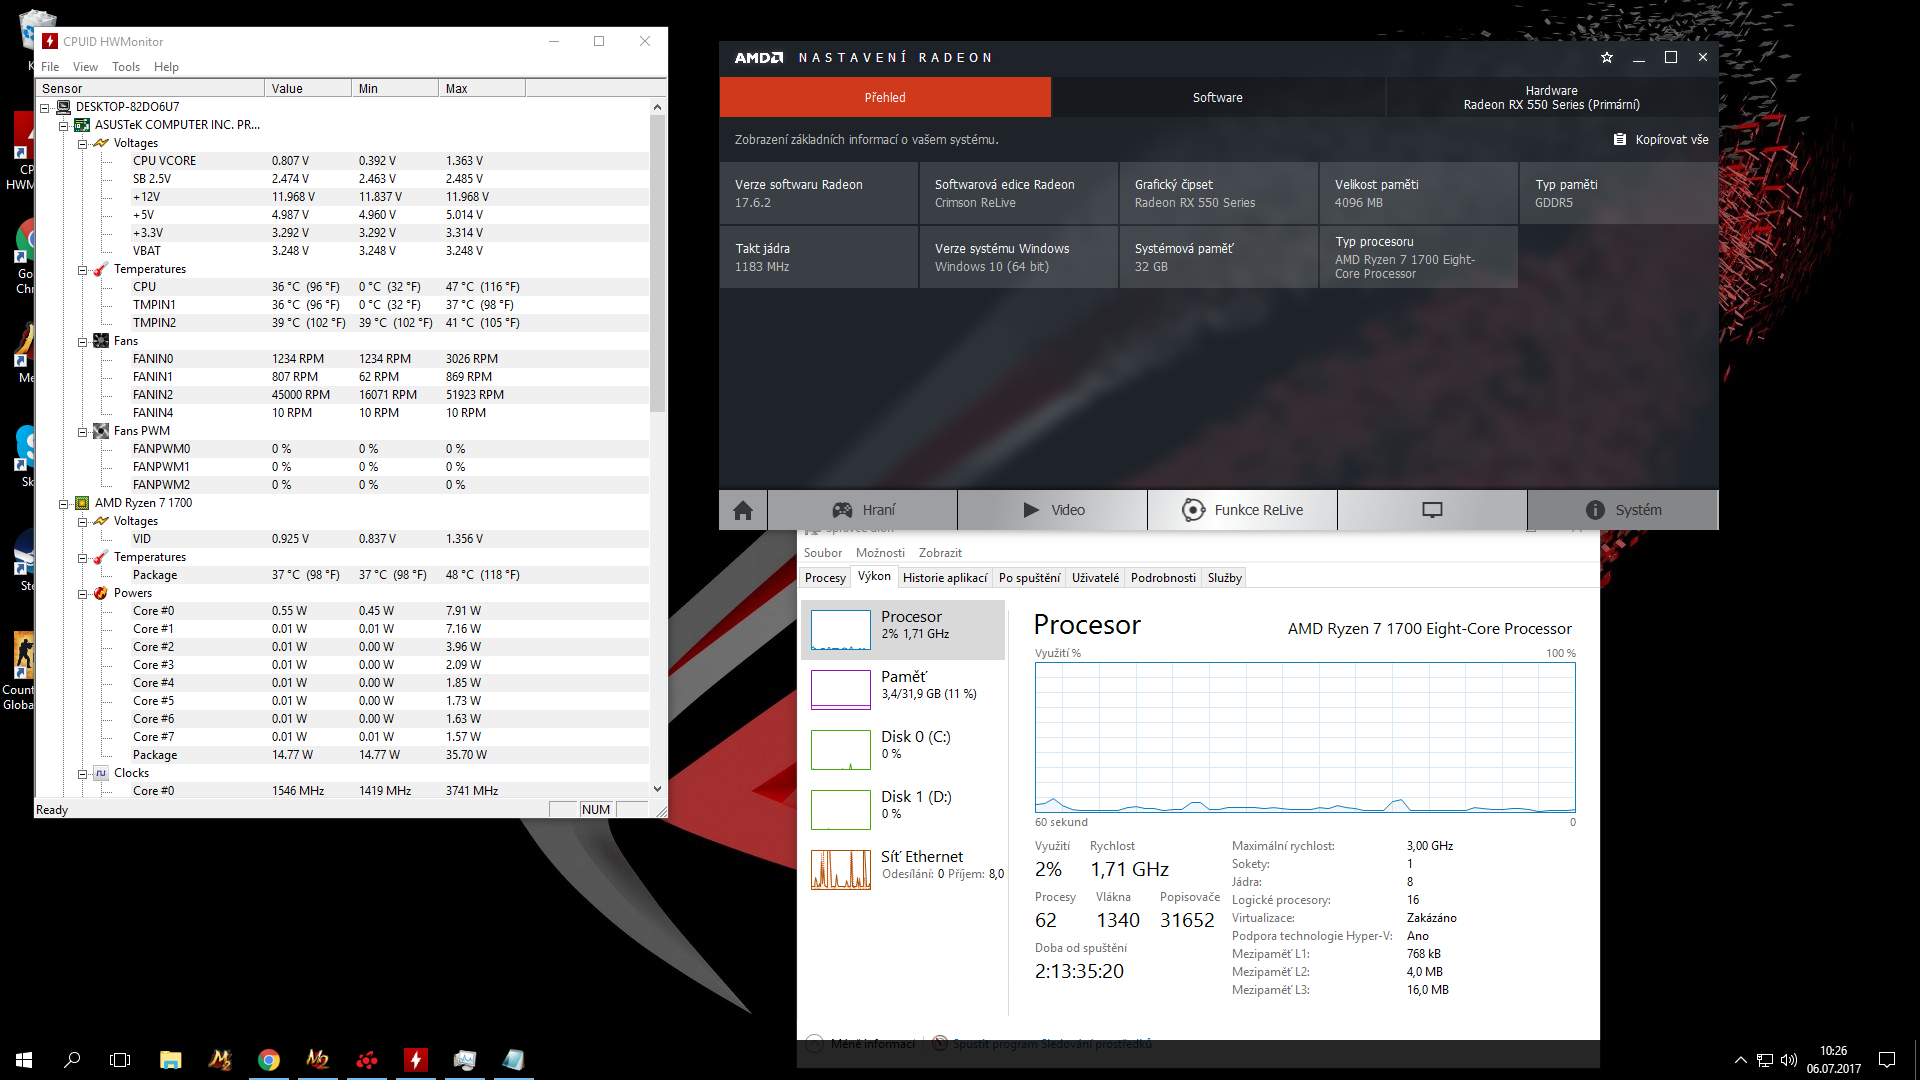Open Task View on the taskbar
Screen dimensions: 1920x1080
click(120, 1060)
